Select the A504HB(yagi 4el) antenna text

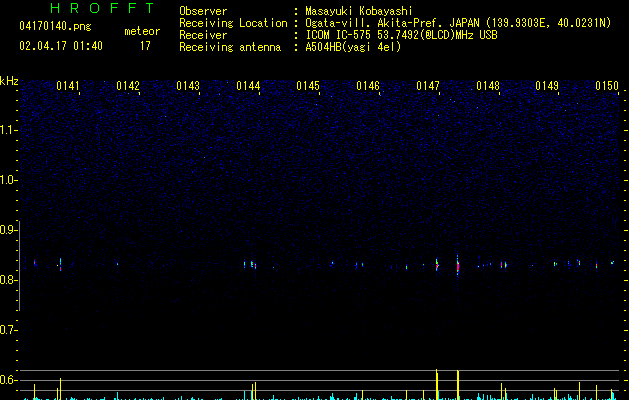[353, 47]
